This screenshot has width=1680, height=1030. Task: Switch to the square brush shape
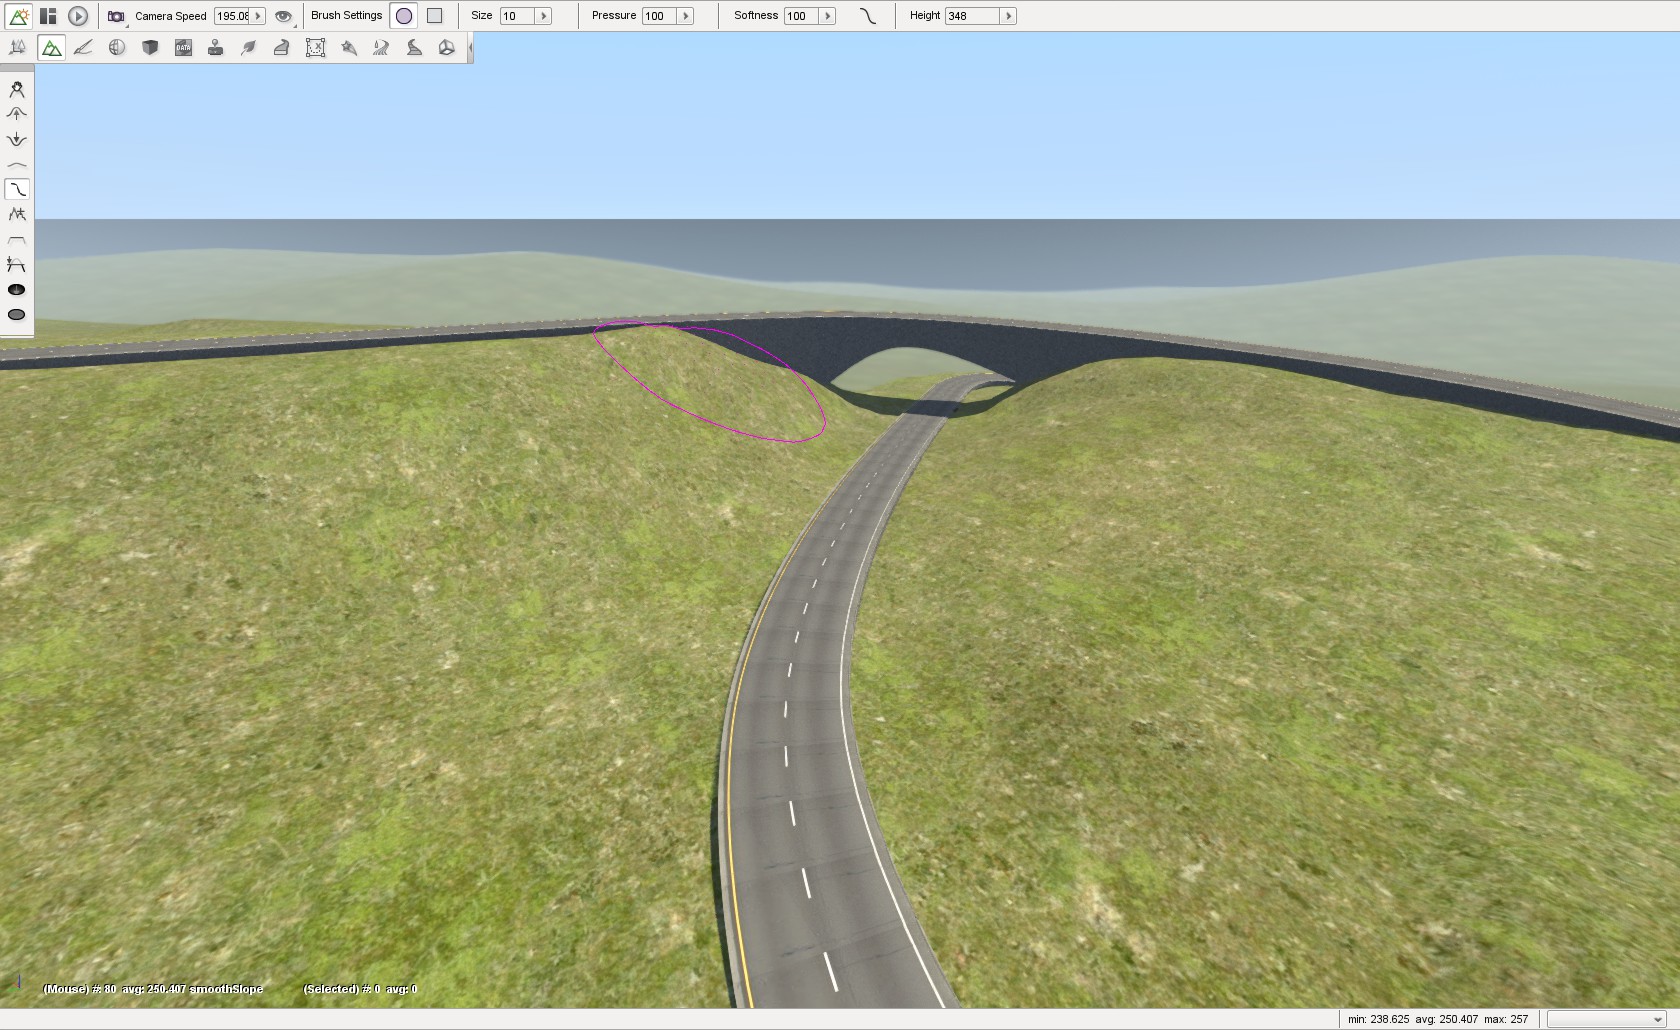pos(434,16)
